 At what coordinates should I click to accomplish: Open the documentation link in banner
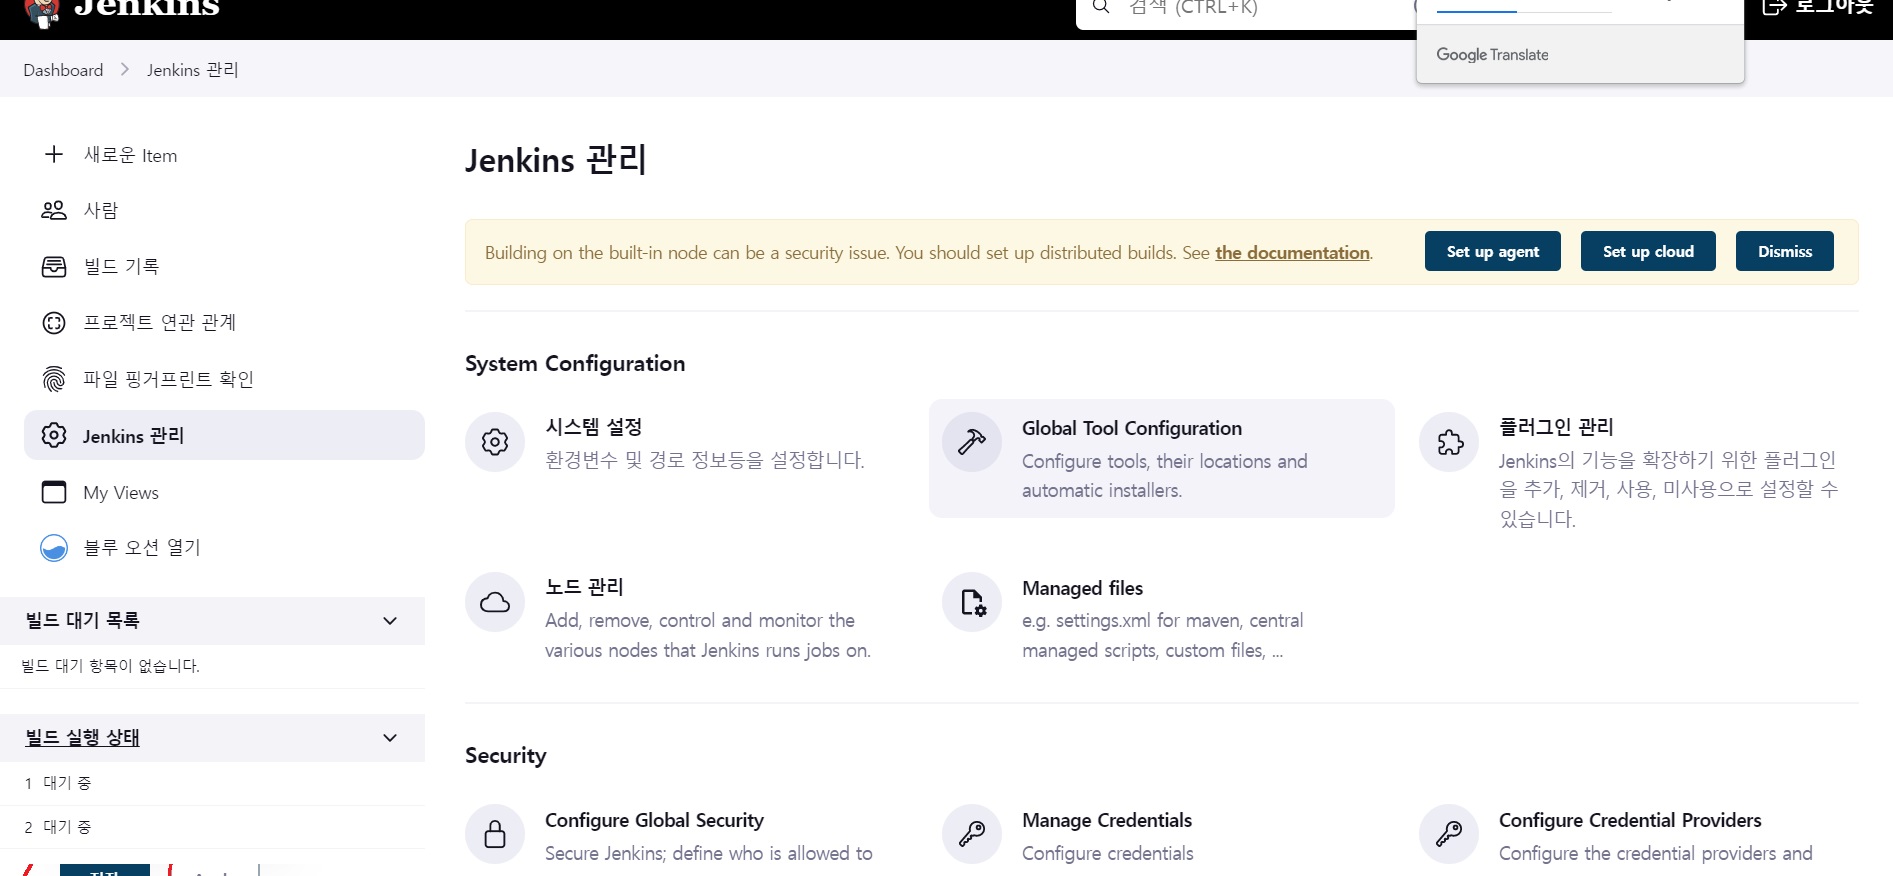click(x=1292, y=253)
